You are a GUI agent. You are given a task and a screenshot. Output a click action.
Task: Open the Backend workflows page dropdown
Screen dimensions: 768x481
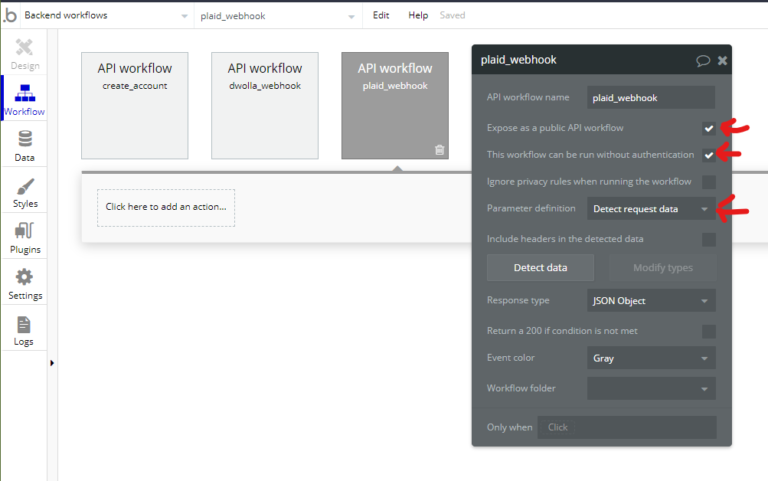[106, 16]
